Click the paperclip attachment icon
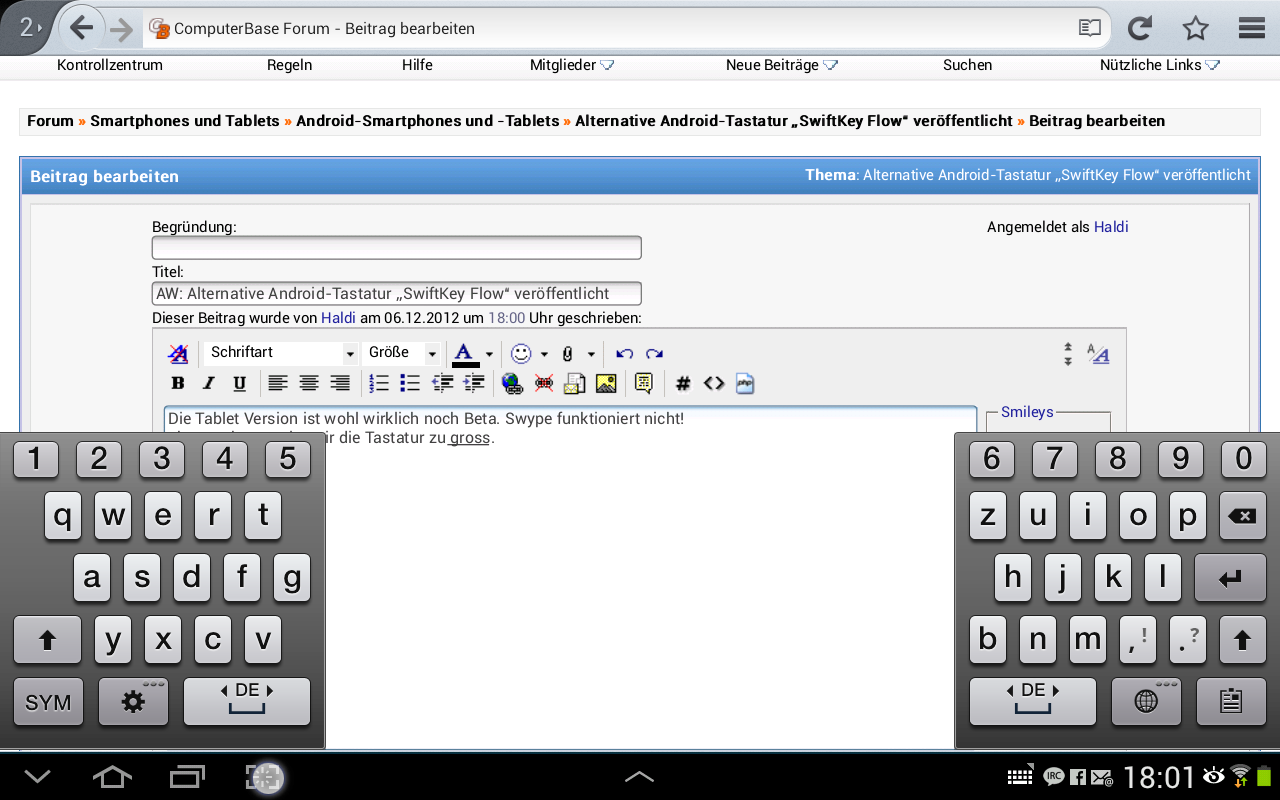Viewport: 1280px width, 800px height. pyautogui.click(x=568, y=353)
